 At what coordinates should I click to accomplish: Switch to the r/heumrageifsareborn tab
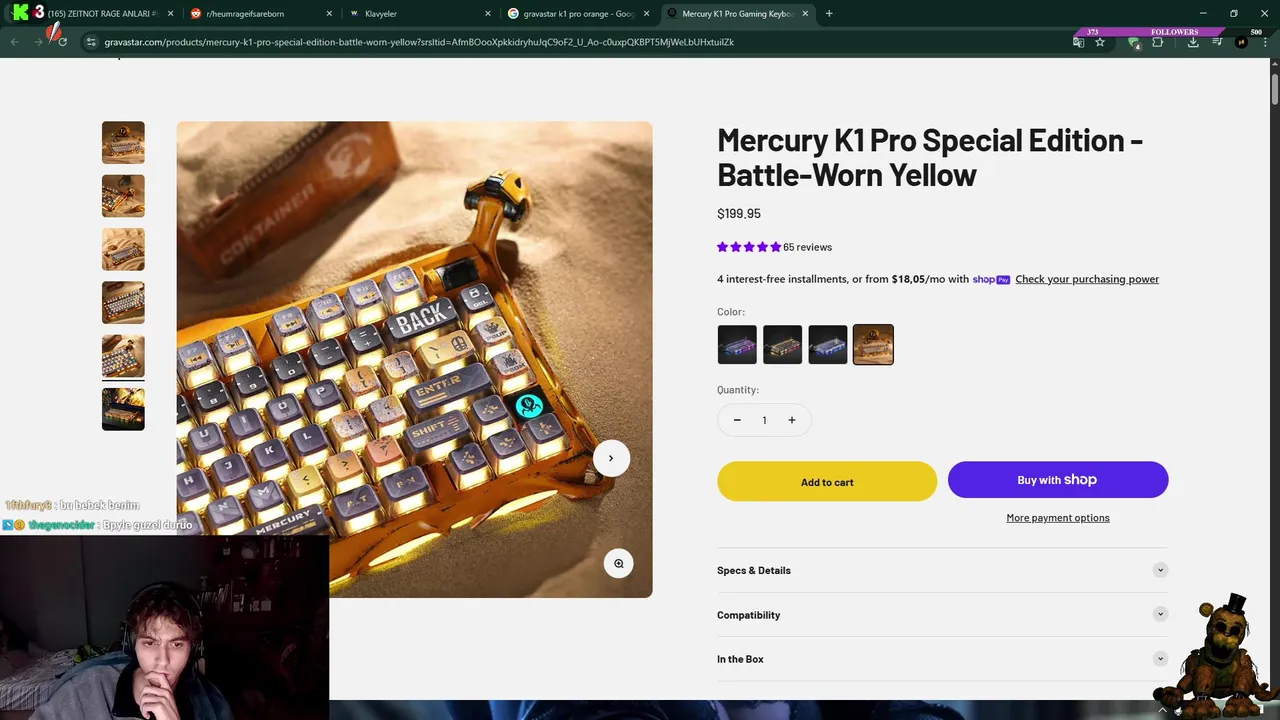(260, 14)
